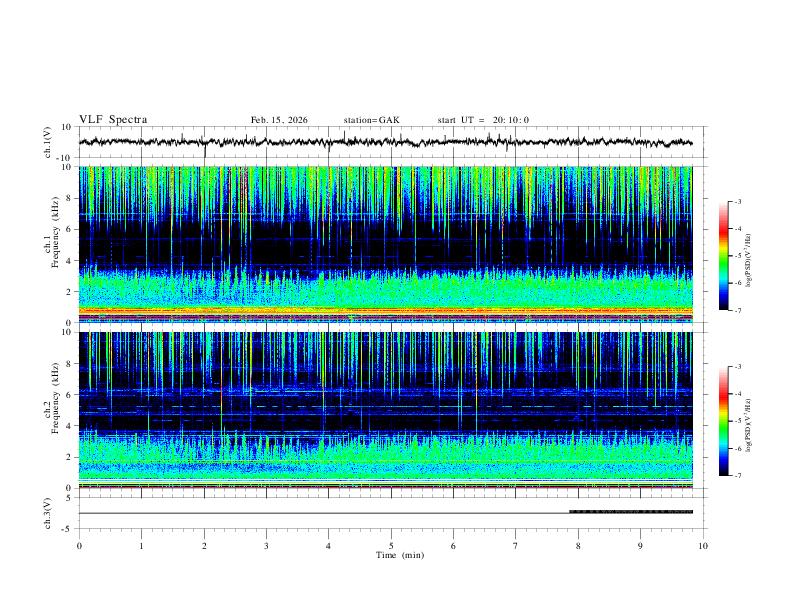Click the "ch.3(V)" axis label
This screenshot has height=612, width=792.
47,513
